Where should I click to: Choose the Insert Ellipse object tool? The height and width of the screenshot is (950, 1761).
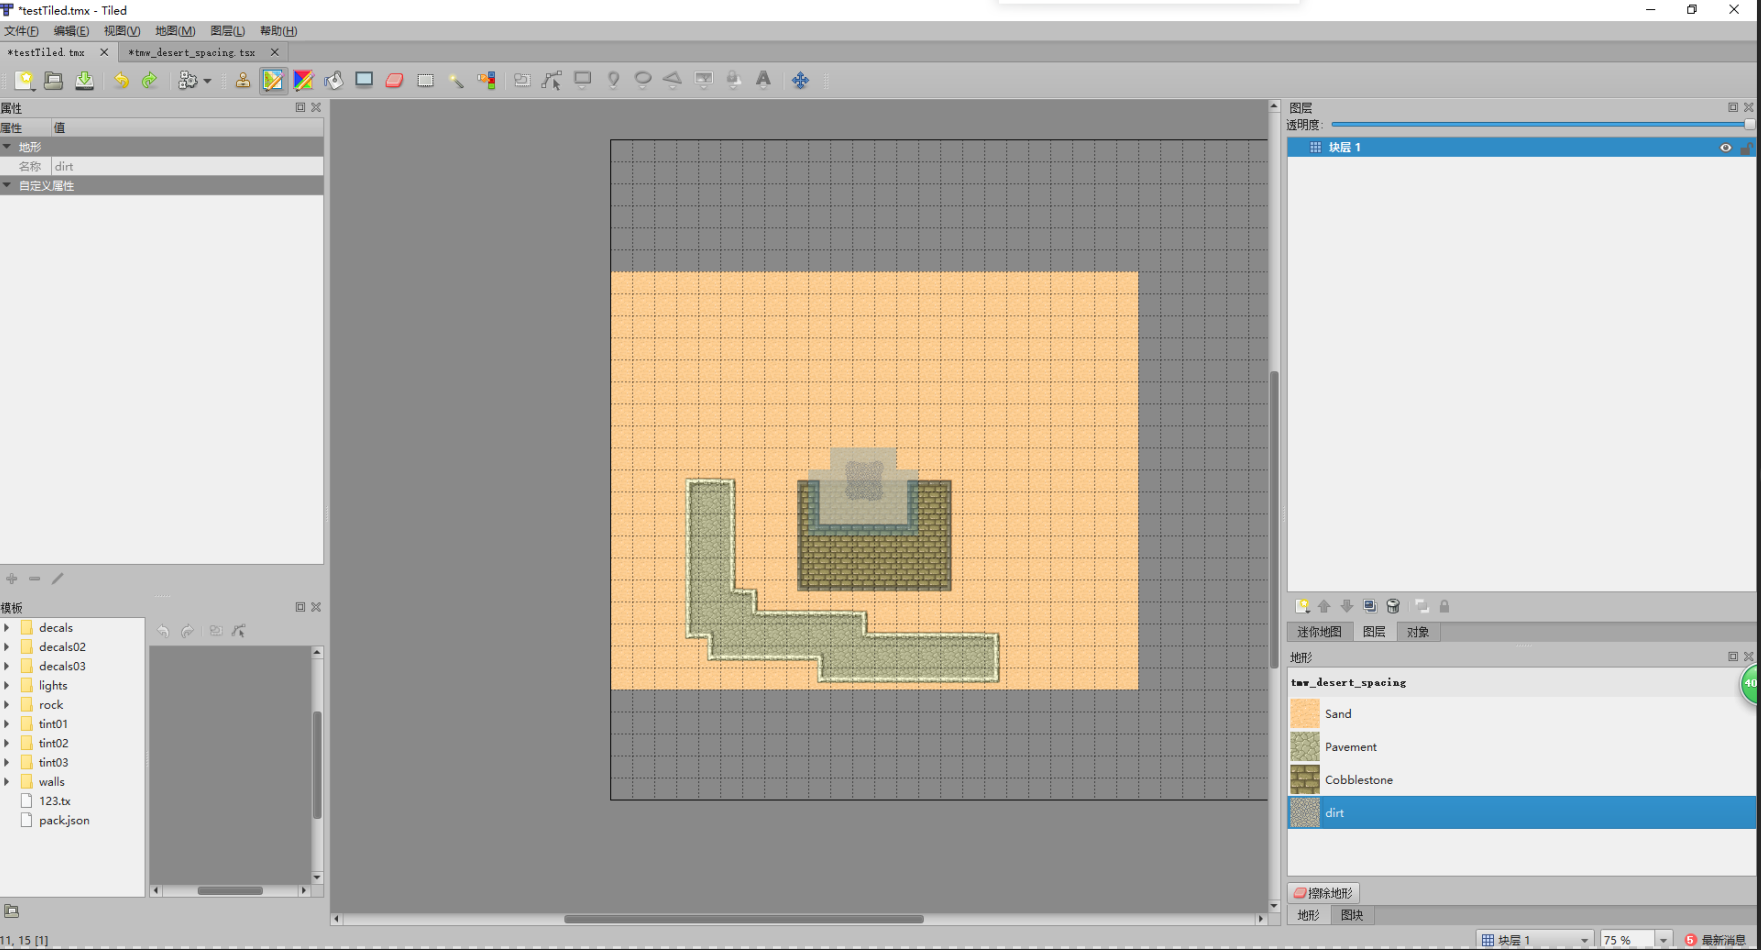point(643,80)
